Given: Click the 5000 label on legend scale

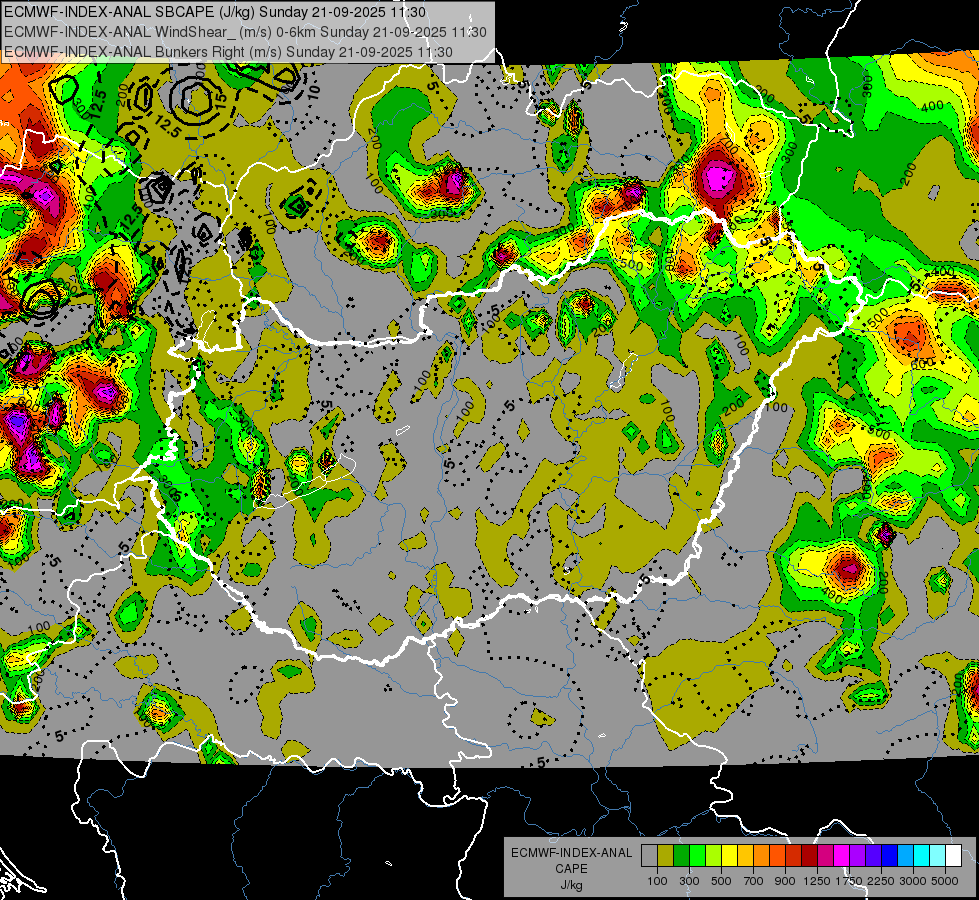Looking at the screenshot, I should tap(946, 880).
